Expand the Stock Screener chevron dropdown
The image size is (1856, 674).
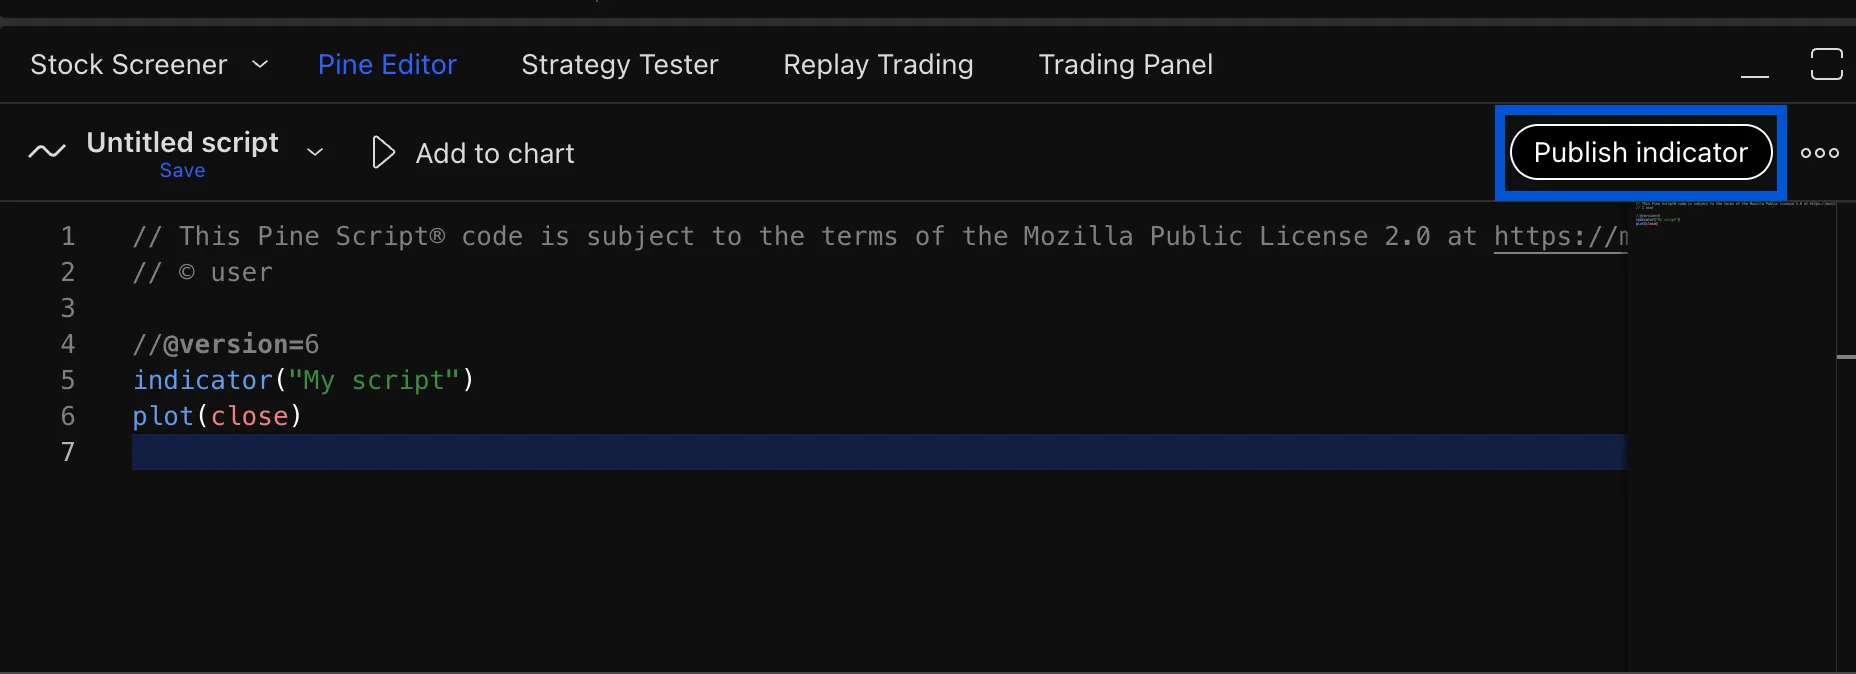[x=260, y=65]
